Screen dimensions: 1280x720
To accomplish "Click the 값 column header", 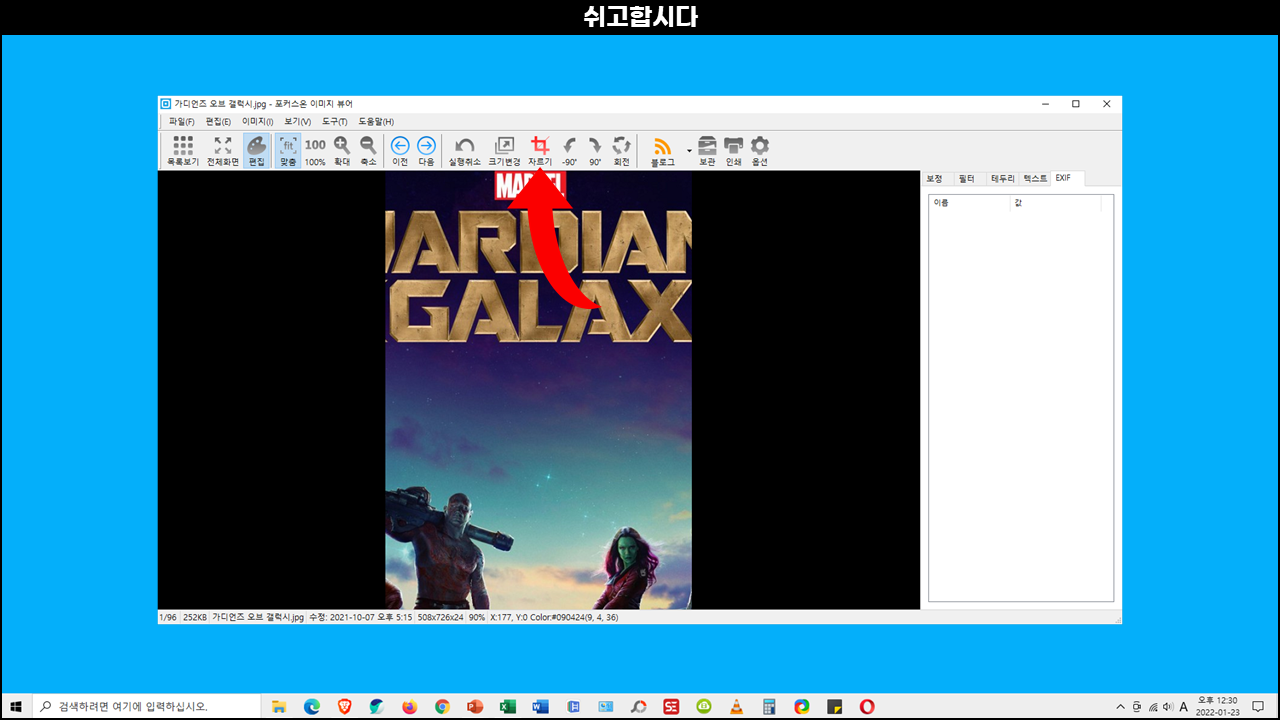I will [1056, 203].
